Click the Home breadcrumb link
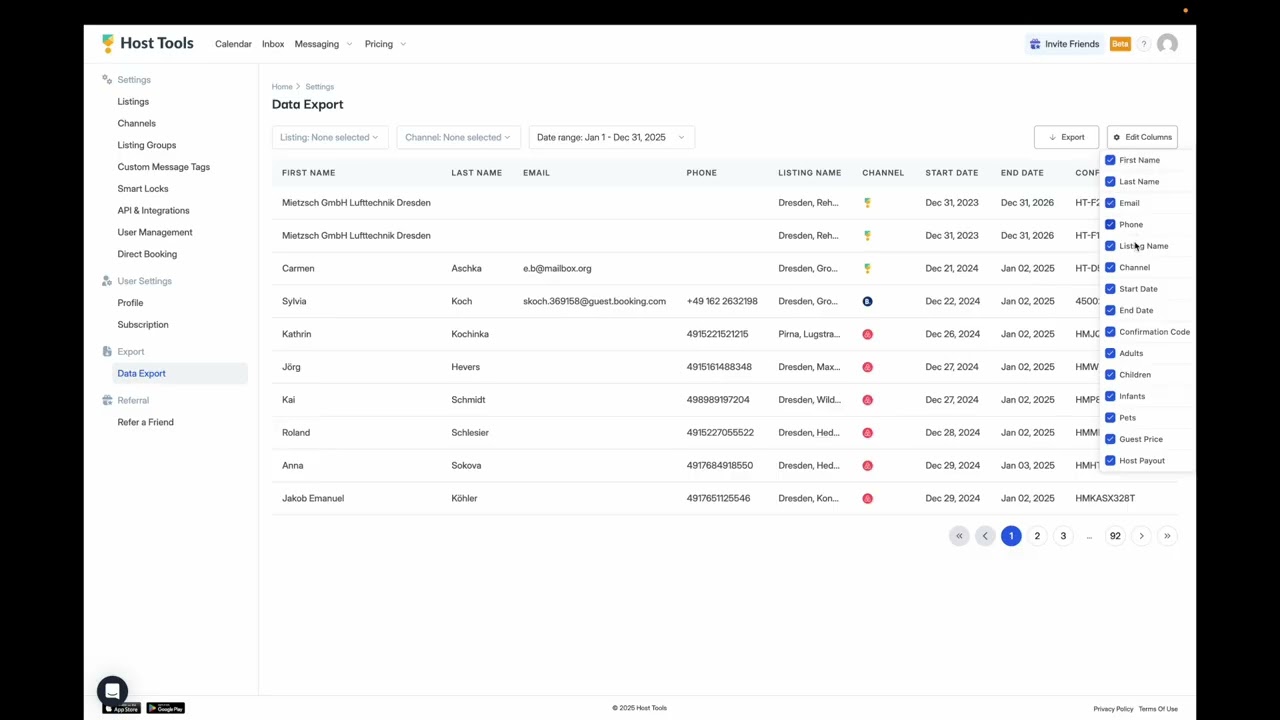 [282, 87]
